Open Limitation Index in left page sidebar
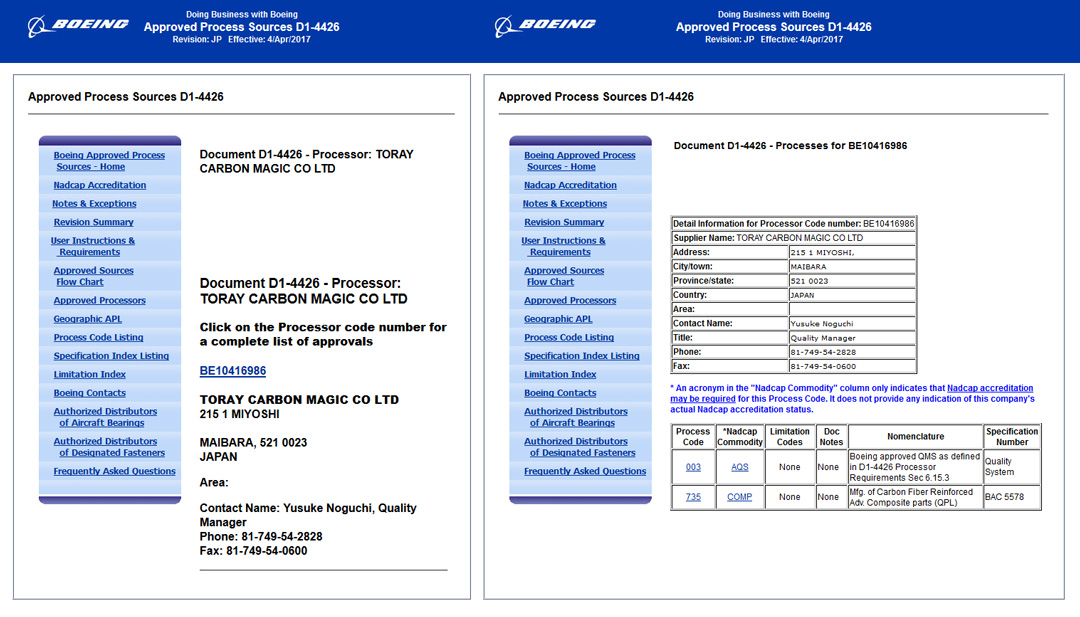This screenshot has width=1080, height=617. click(x=90, y=375)
